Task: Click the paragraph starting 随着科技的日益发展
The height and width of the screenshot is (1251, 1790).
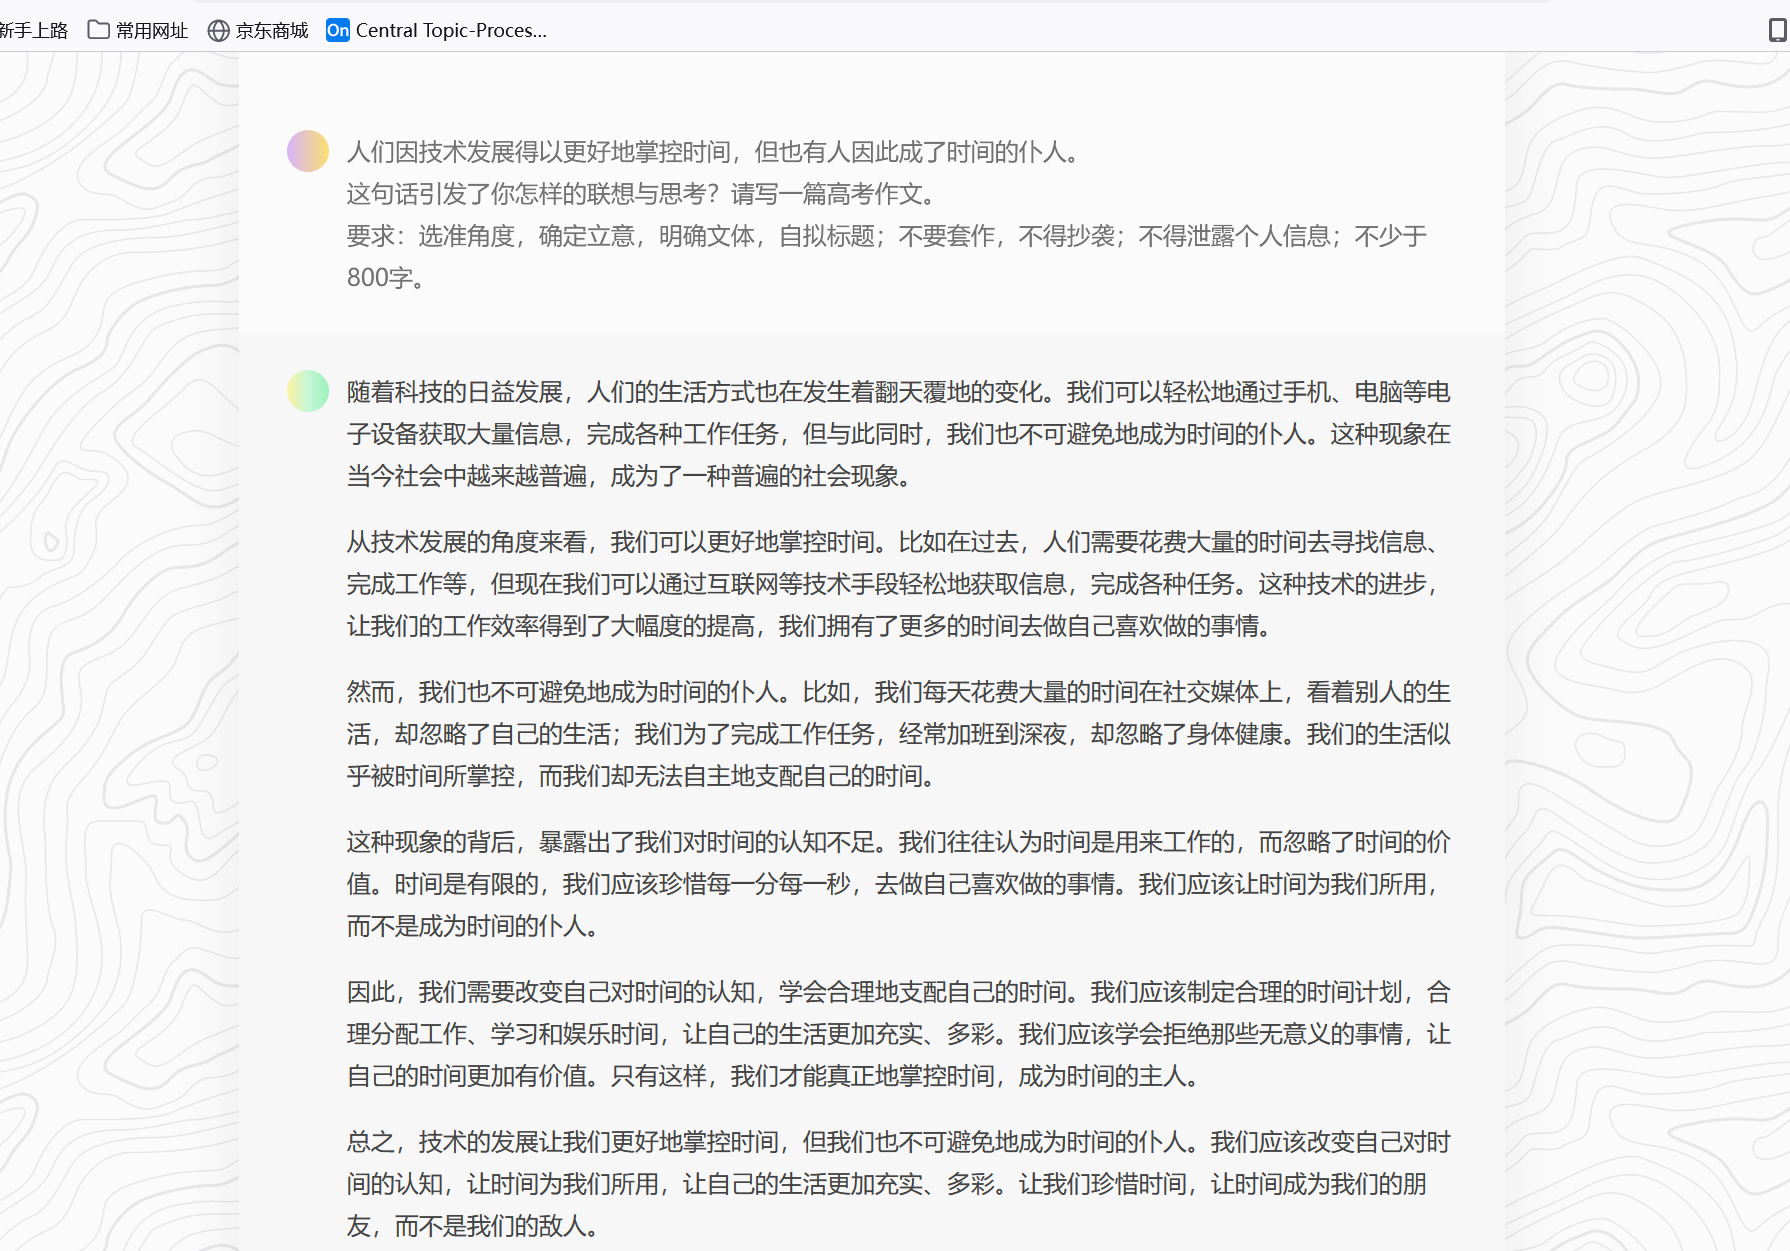Action: coord(899,434)
